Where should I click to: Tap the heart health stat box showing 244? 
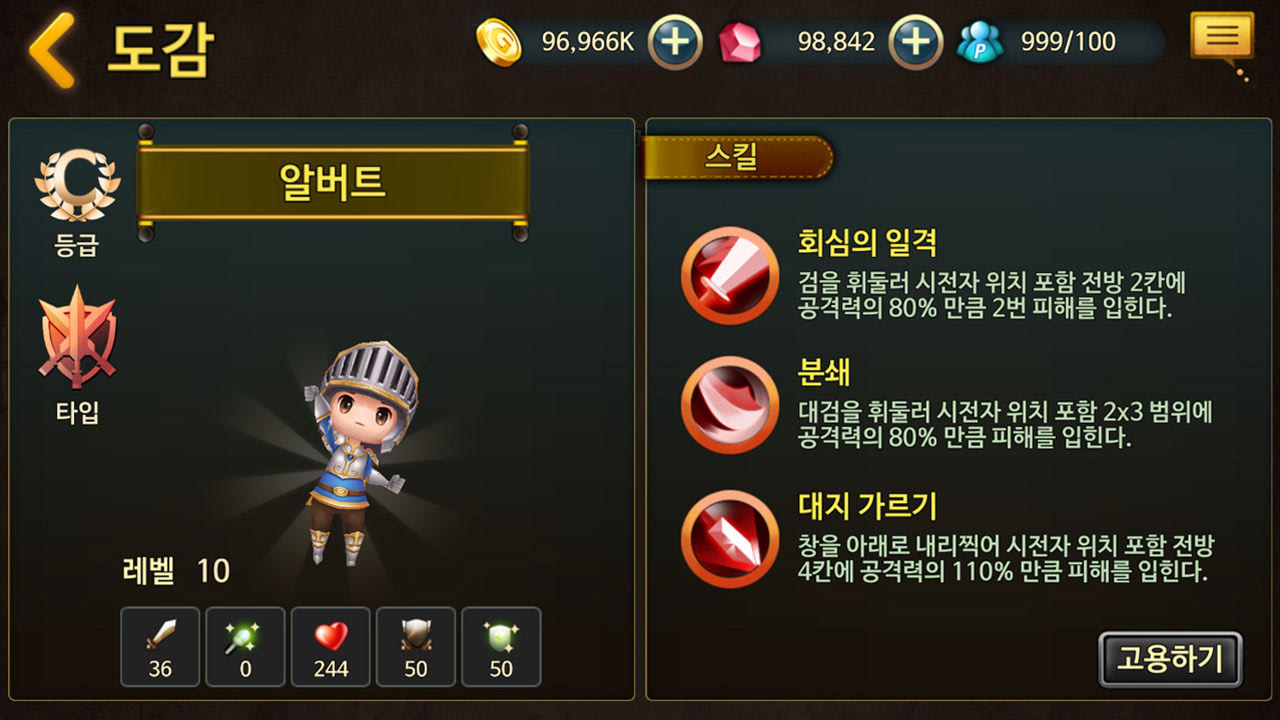coord(331,647)
